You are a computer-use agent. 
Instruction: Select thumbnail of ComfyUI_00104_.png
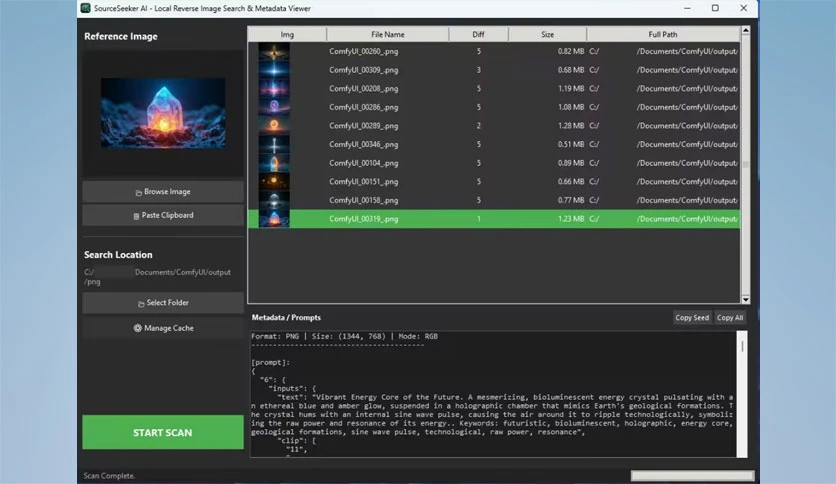point(274,164)
